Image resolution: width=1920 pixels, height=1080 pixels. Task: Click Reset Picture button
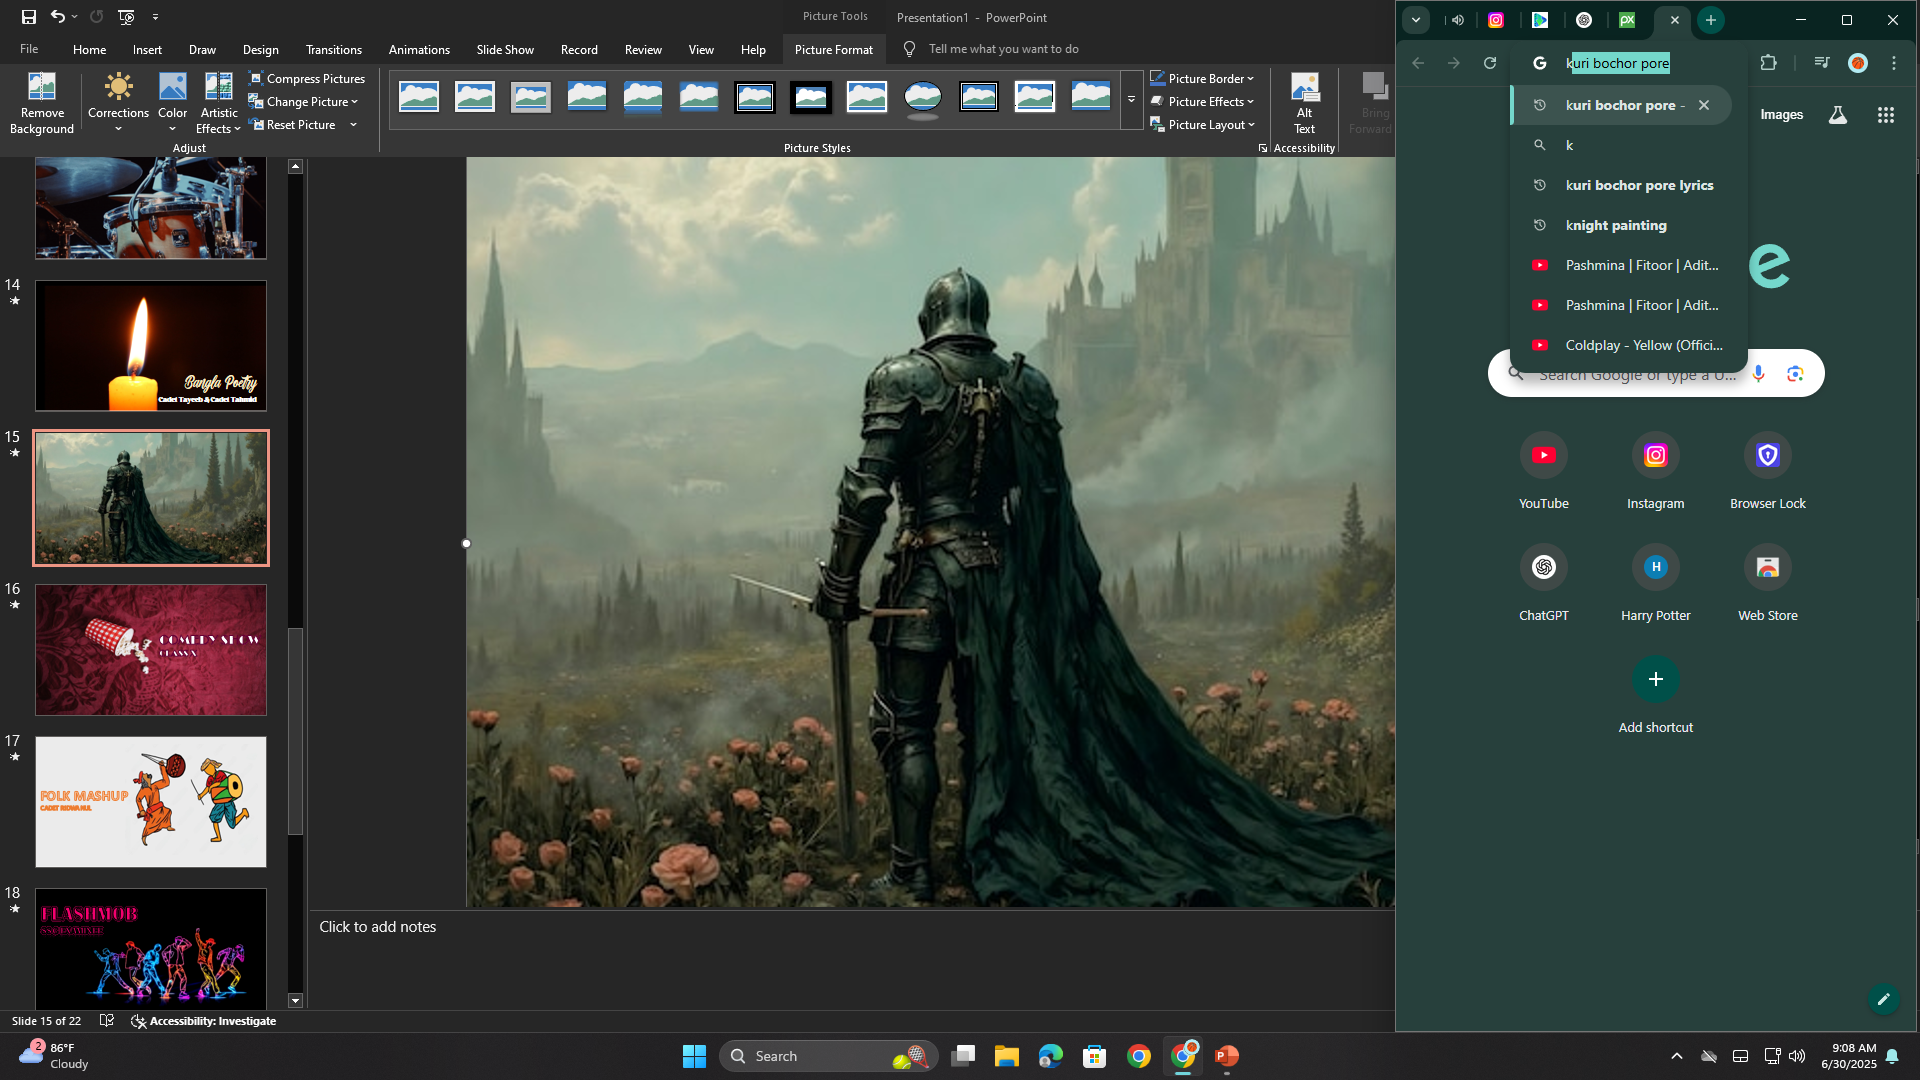click(292, 125)
